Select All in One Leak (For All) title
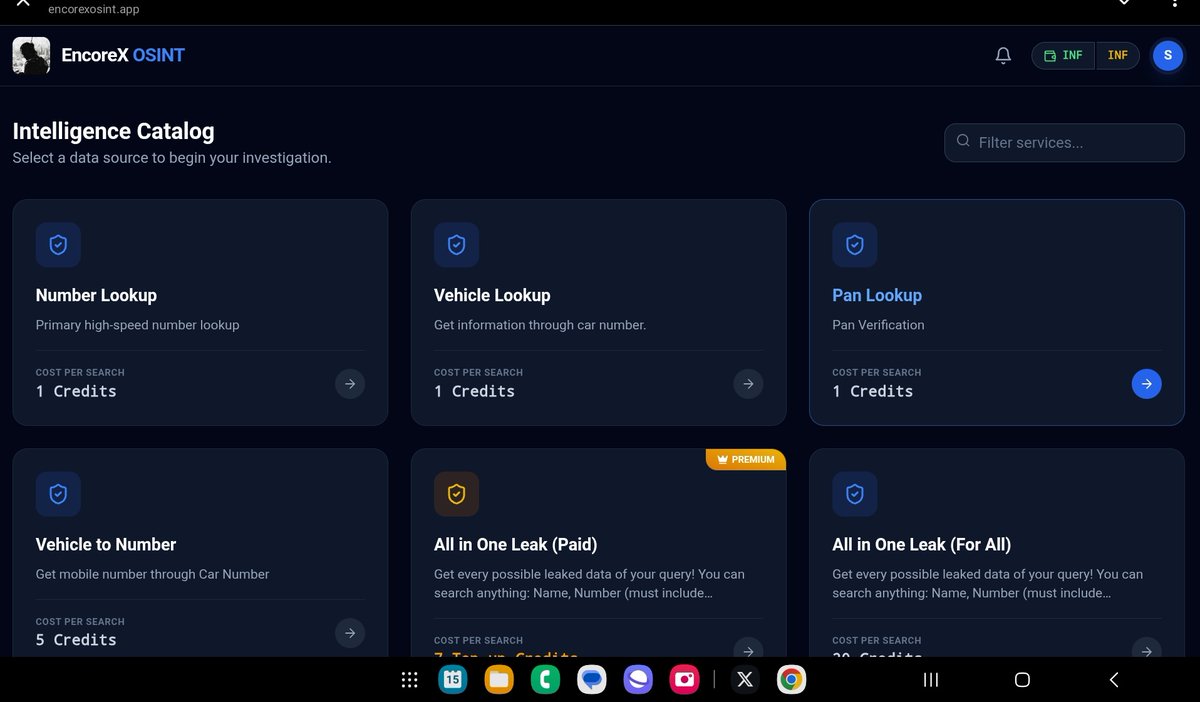 921,544
